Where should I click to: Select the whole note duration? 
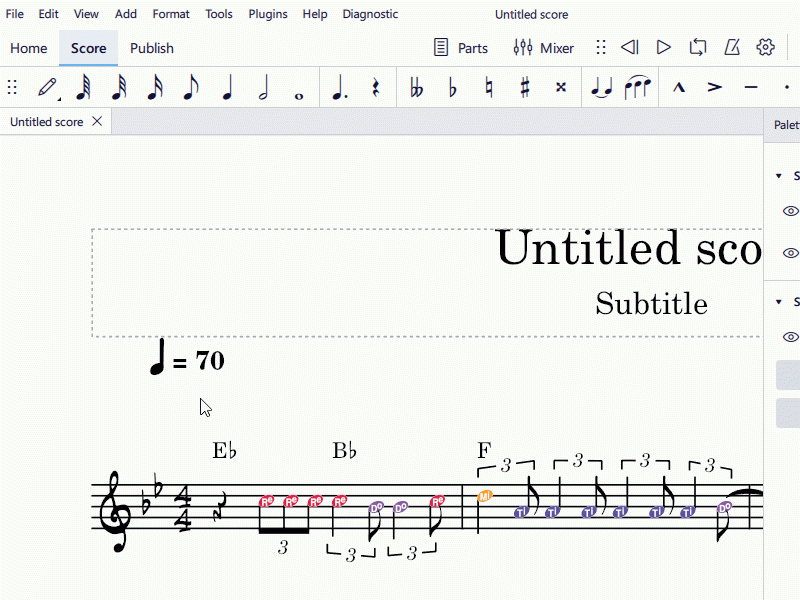click(x=299, y=87)
